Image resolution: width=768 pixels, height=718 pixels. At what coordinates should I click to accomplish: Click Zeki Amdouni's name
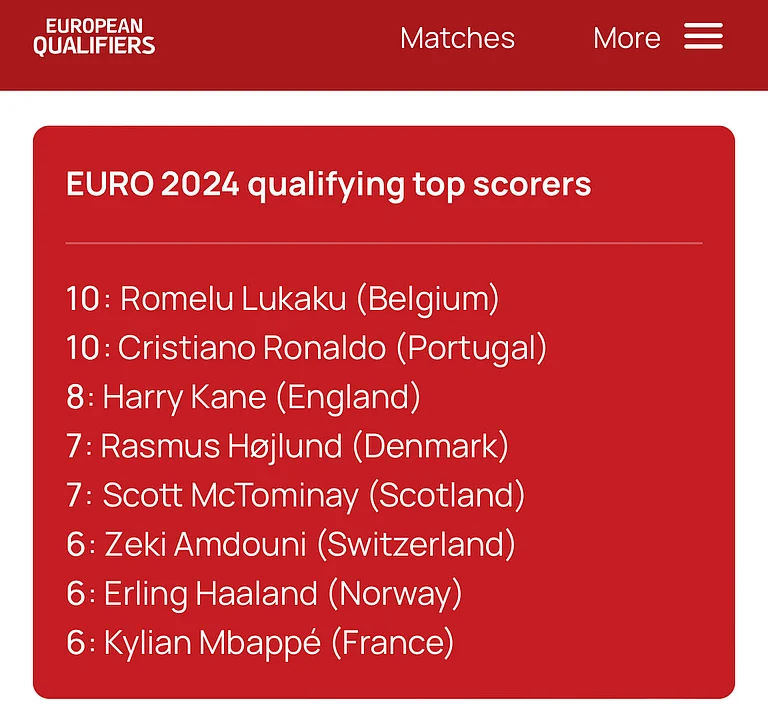pyautogui.click(x=205, y=544)
